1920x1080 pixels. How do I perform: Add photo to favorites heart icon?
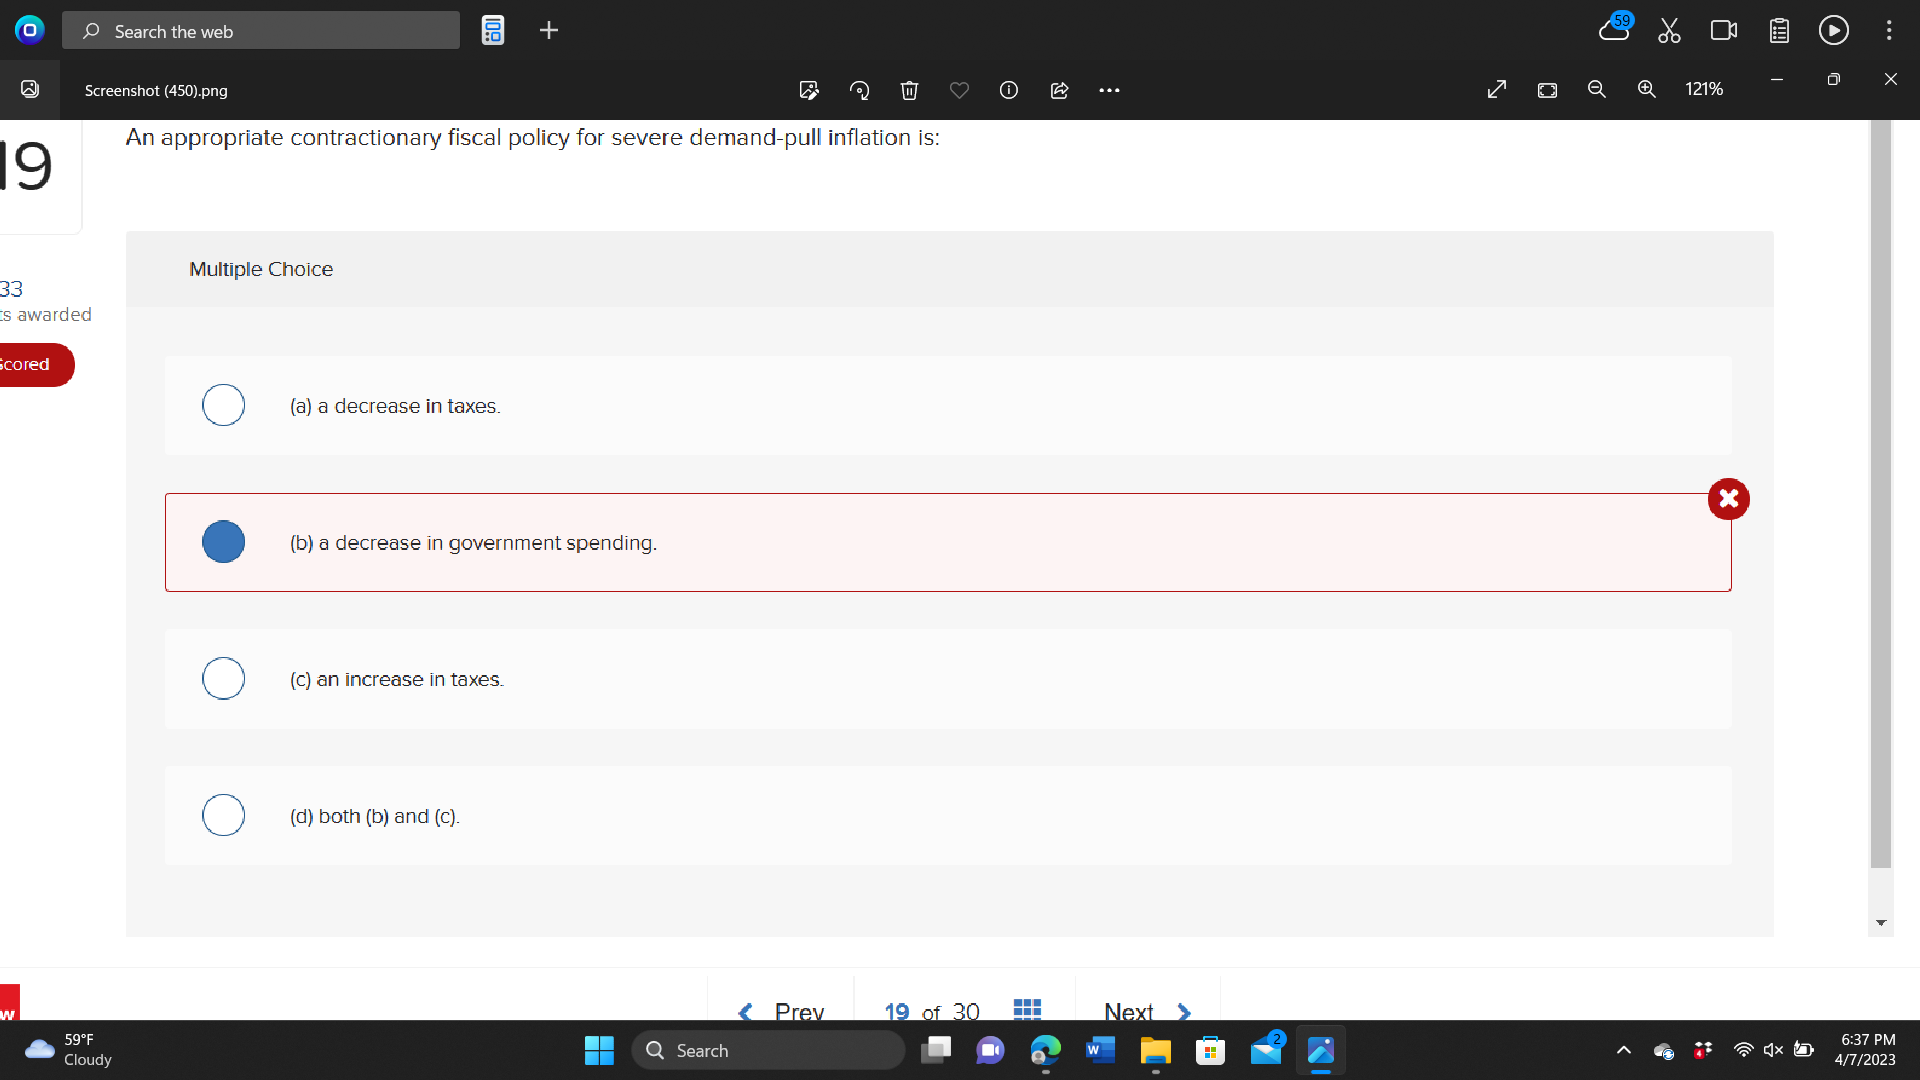tap(959, 91)
